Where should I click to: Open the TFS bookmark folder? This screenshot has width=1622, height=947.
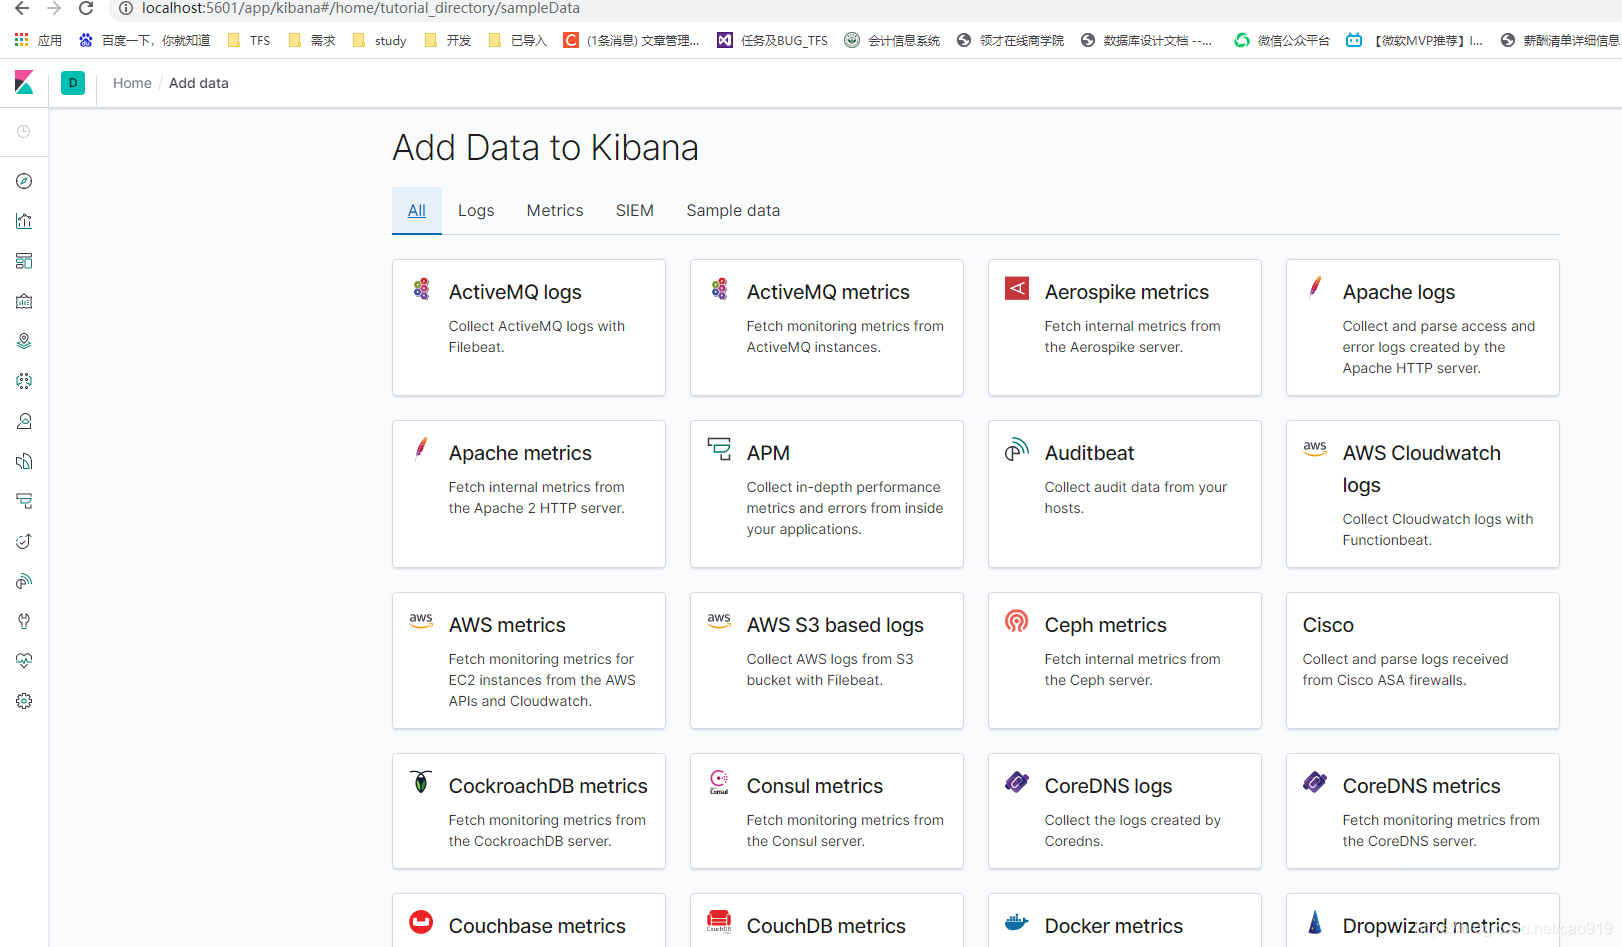tap(250, 41)
